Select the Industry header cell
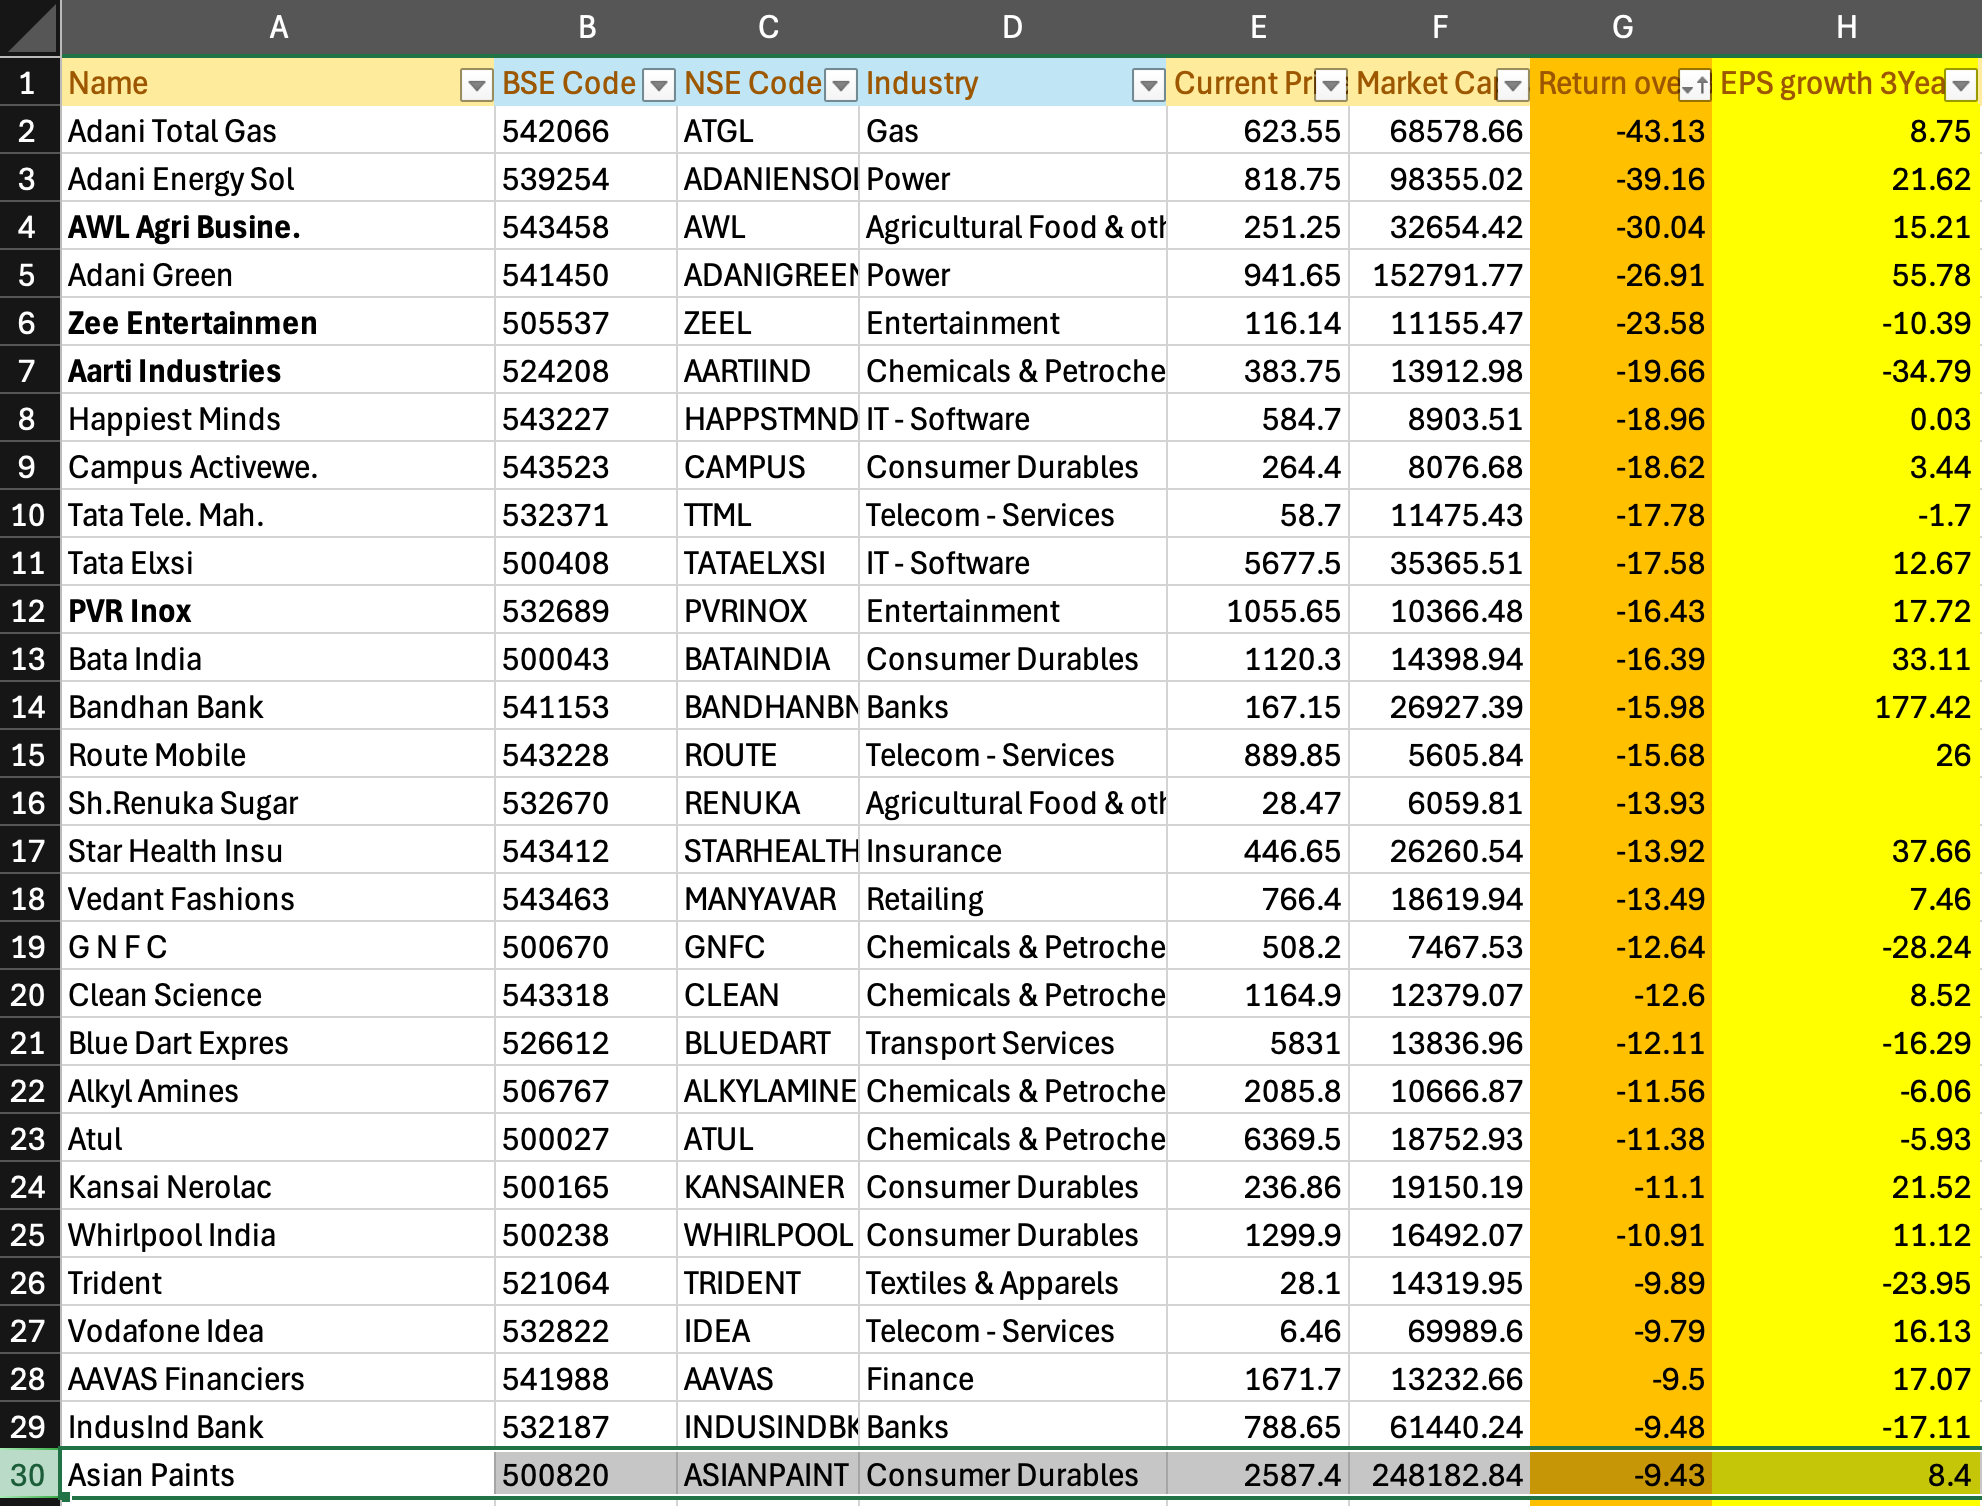Image resolution: width=1982 pixels, height=1506 pixels. coord(990,83)
